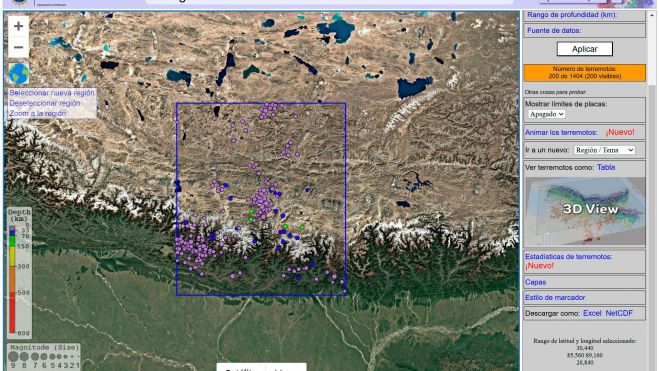View earthquakes as Tabla
The height and width of the screenshot is (371, 659).
[x=606, y=167]
